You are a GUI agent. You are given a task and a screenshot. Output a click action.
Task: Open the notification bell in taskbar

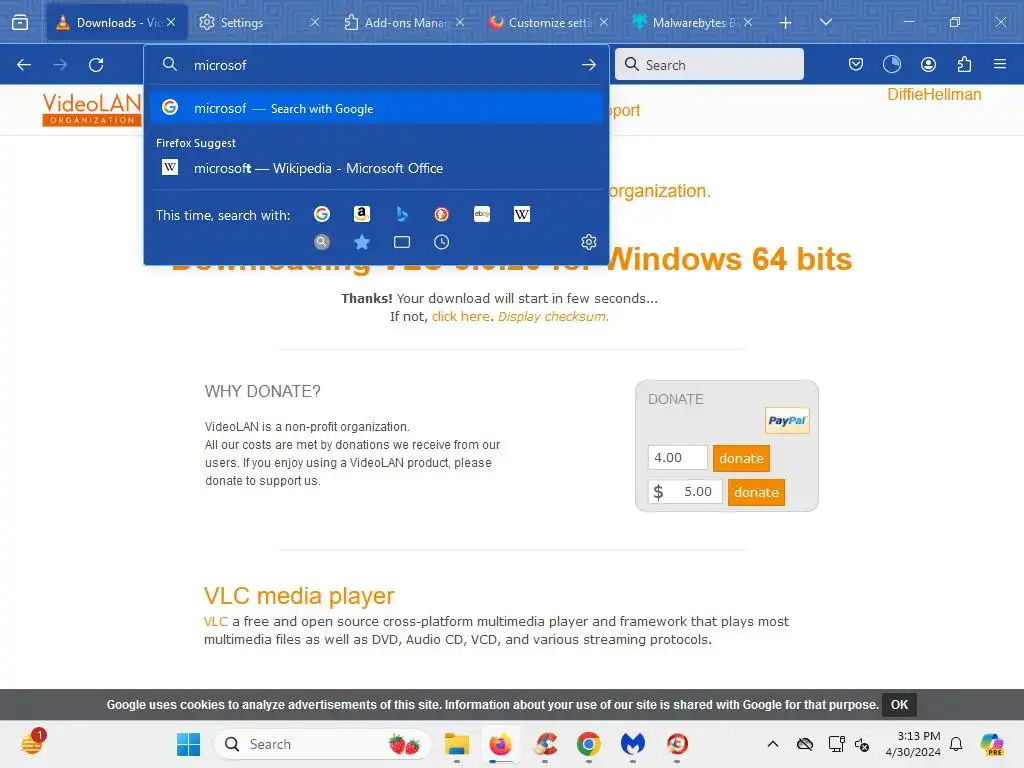(x=956, y=744)
